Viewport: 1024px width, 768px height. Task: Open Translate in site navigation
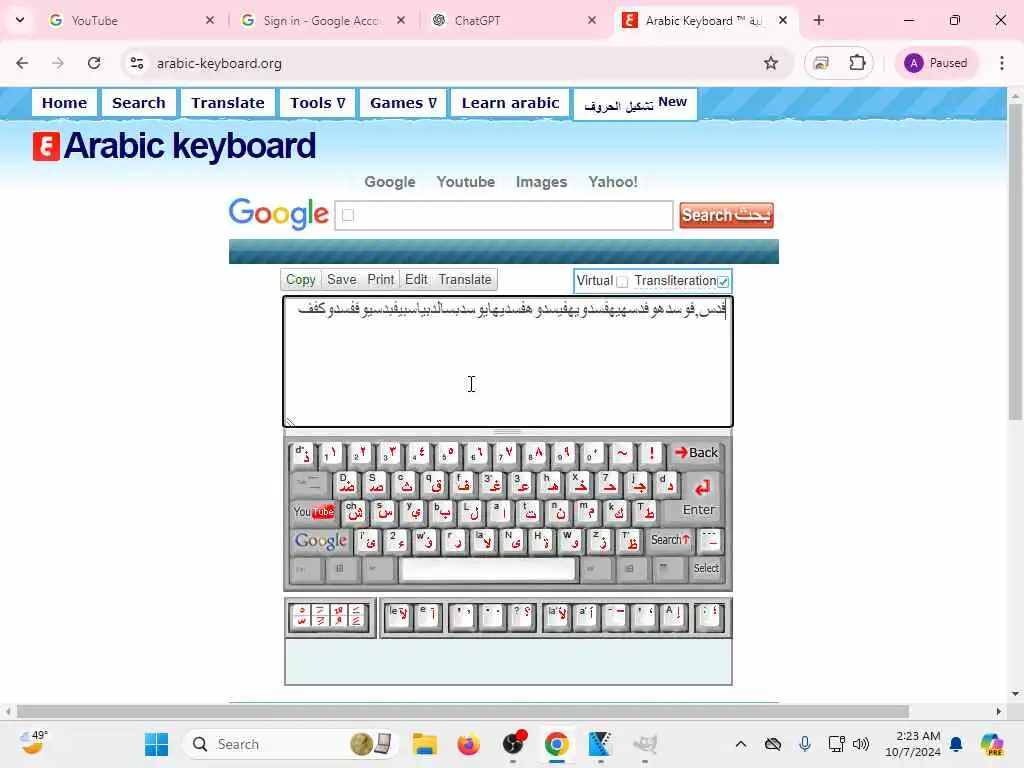click(x=227, y=103)
